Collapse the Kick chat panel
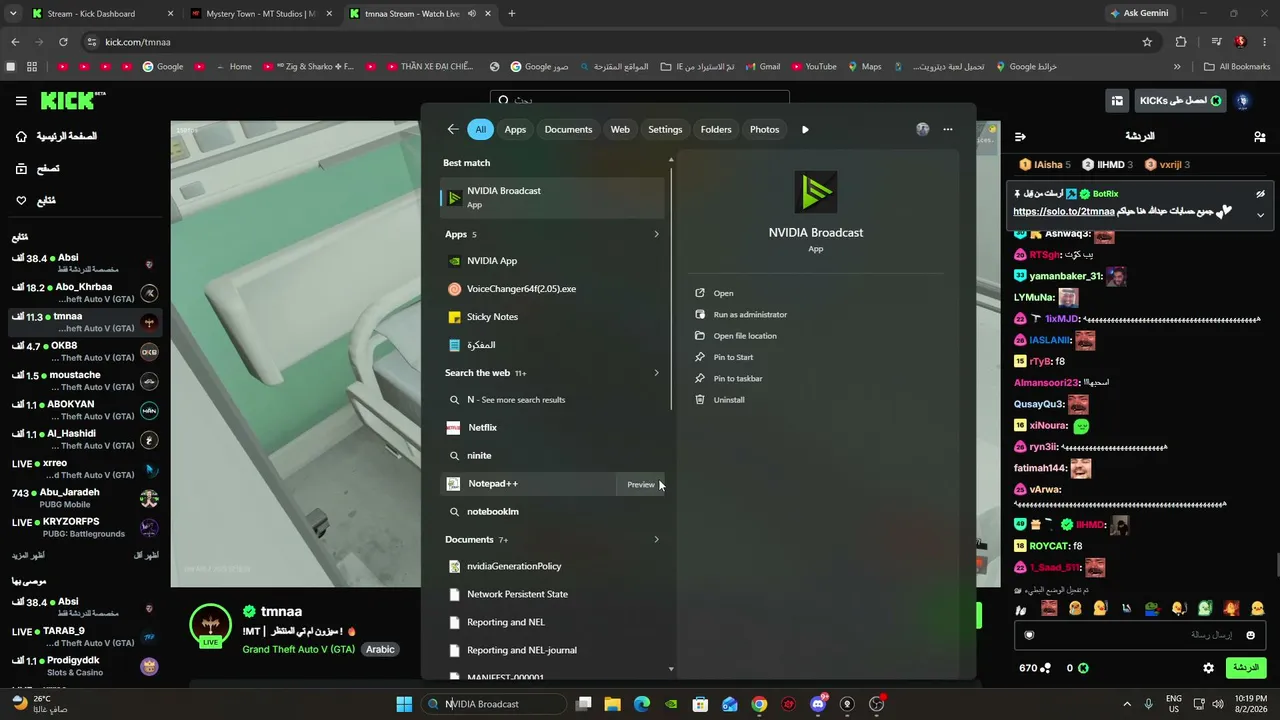1280x720 pixels. pos(1020,136)
